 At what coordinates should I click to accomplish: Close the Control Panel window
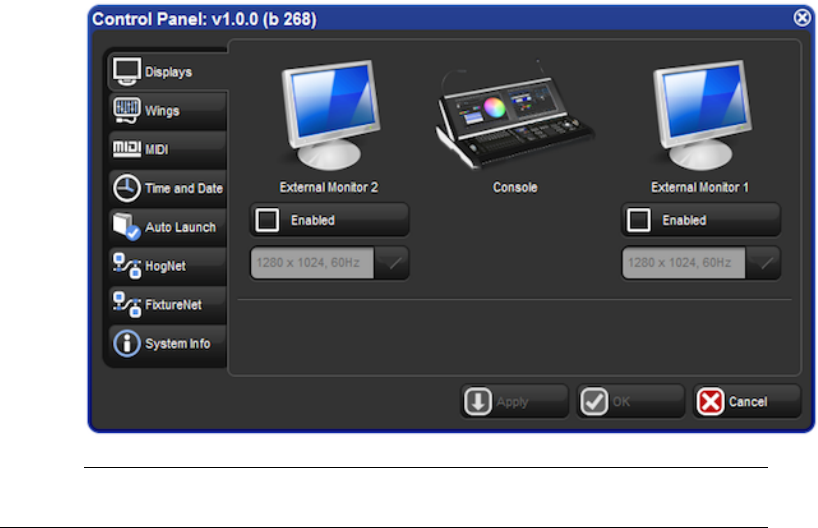[x=802, y=18]
